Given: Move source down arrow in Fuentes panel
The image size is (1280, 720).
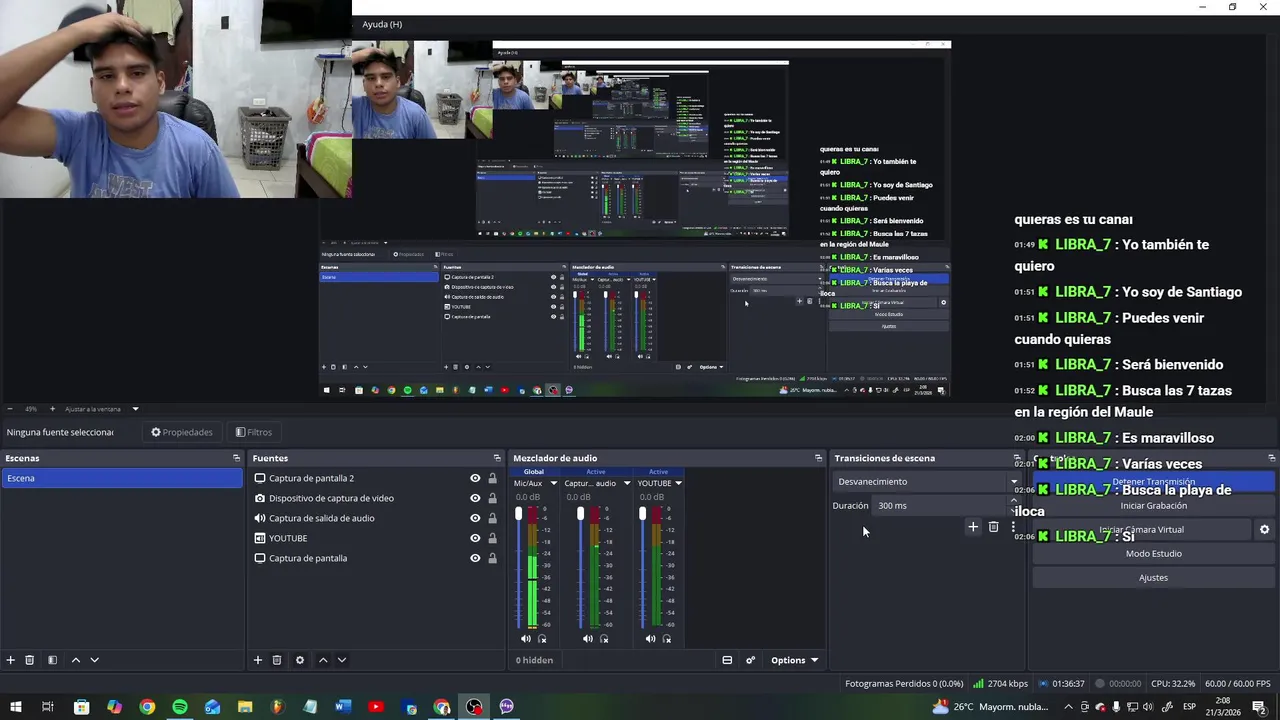Looking at the screenshot, I should (x=341, y=660).
